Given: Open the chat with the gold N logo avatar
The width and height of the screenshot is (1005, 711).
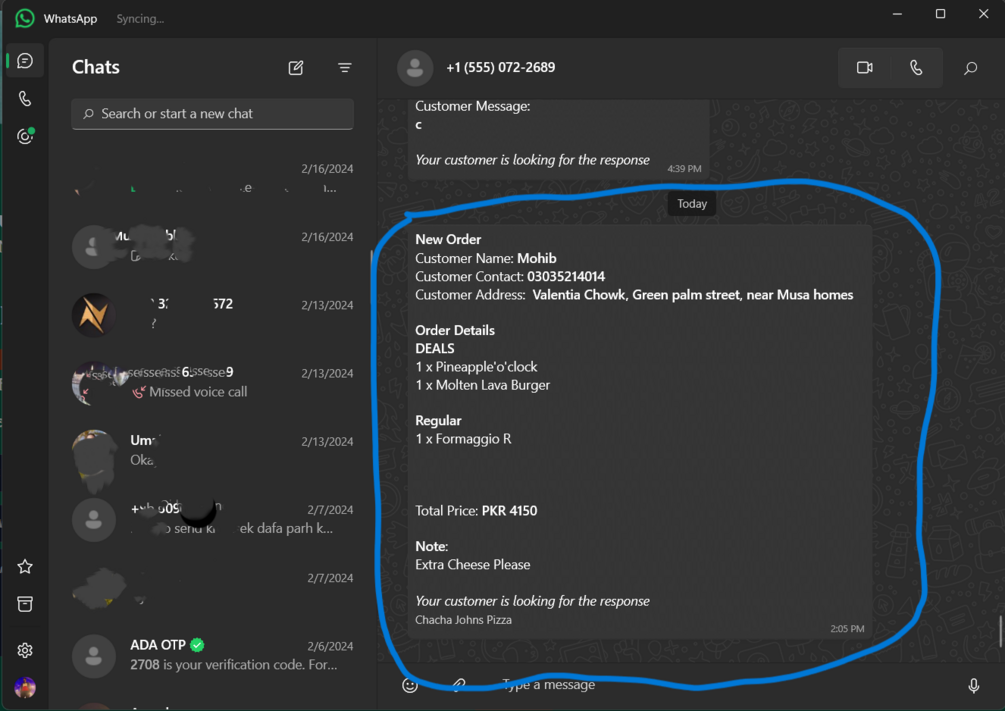Looking at the screenshot, I should click(x=212, y=314).
